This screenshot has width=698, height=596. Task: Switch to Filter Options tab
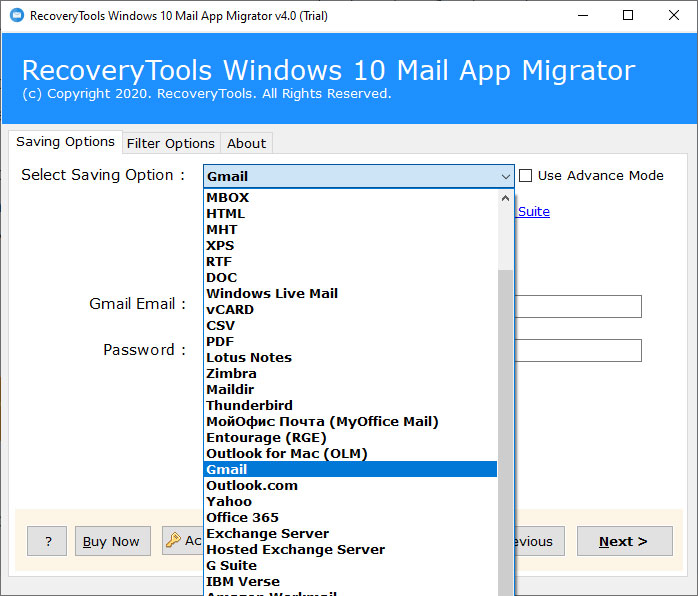[171, 143]
